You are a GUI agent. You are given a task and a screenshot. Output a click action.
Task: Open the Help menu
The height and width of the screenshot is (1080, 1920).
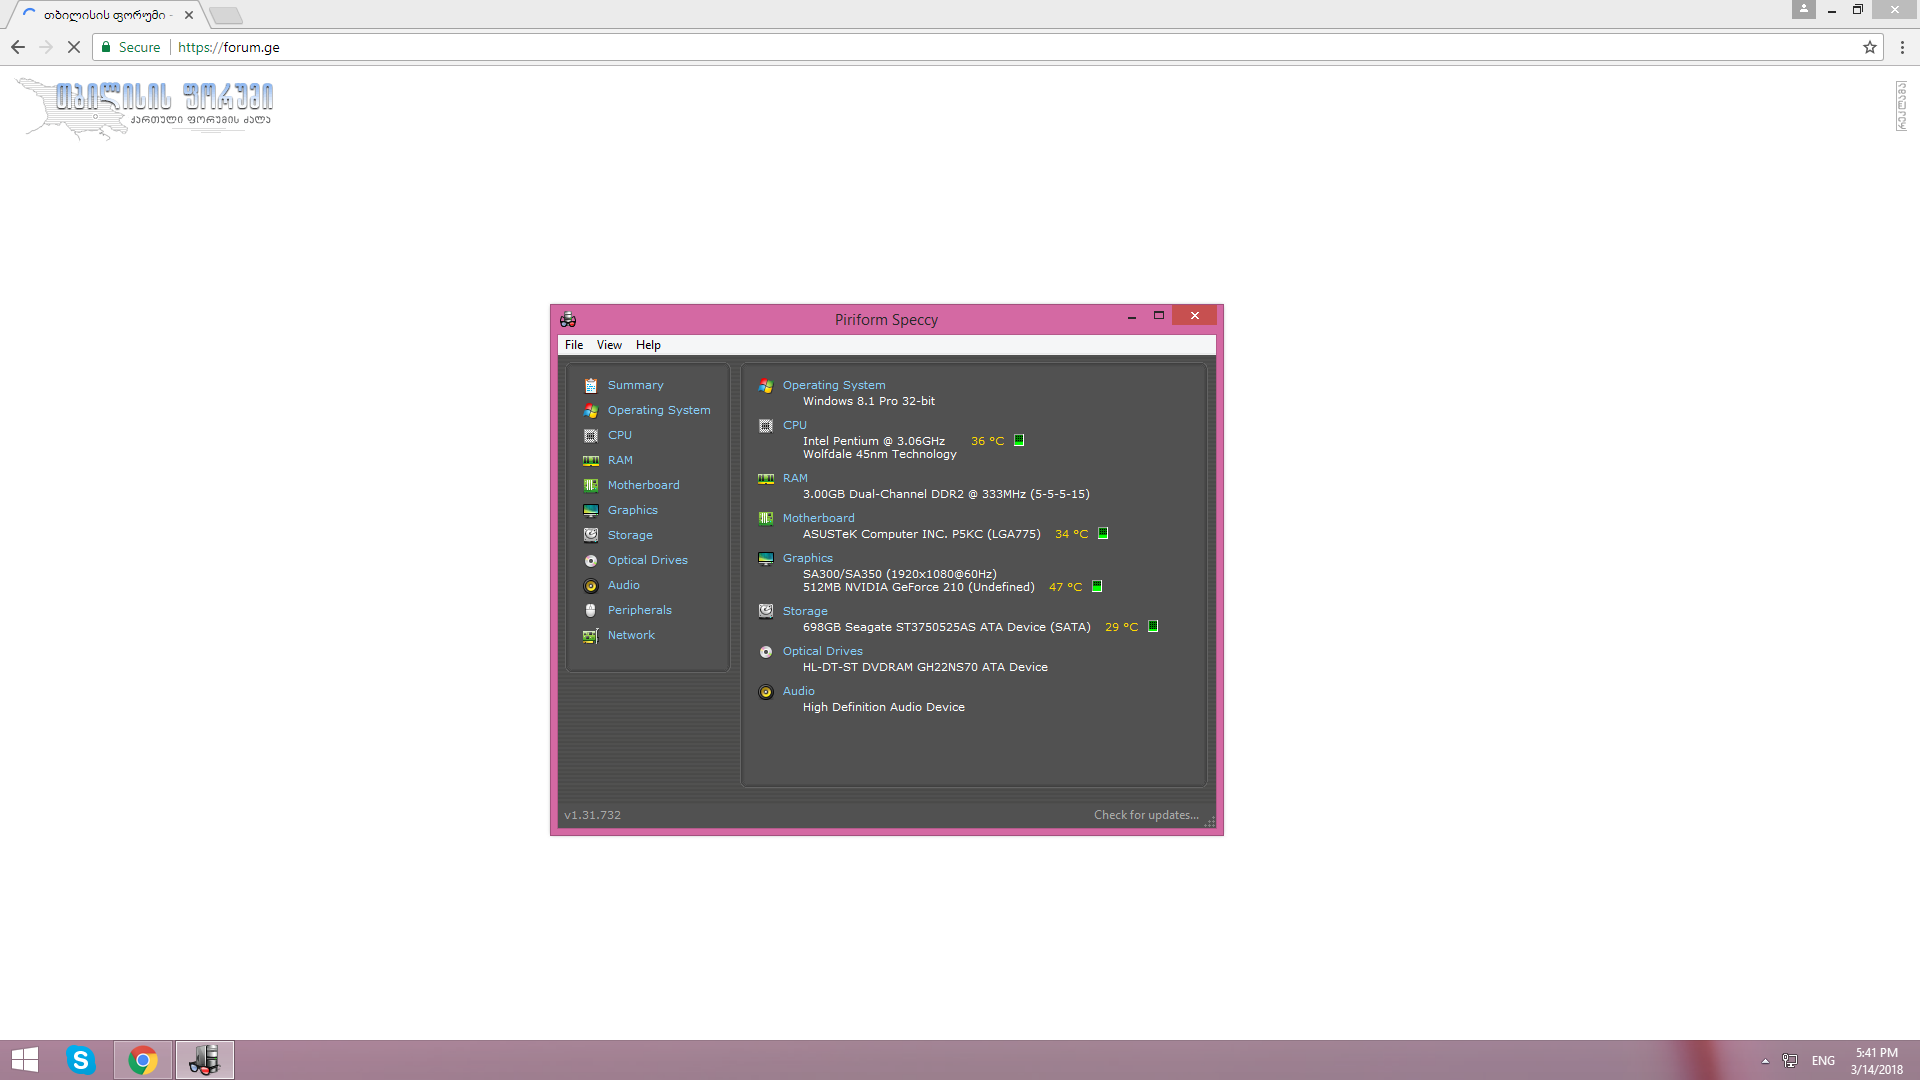(648, 345)
